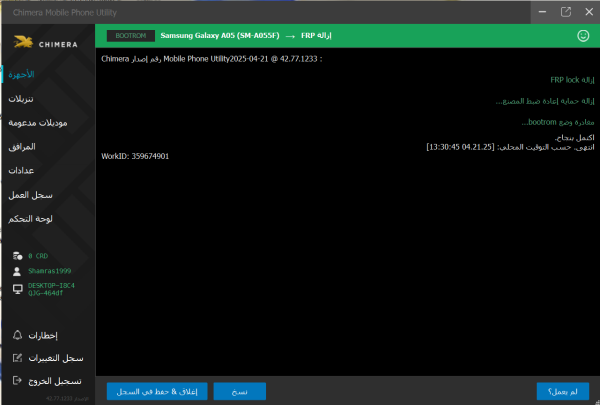Minimize the Chimera window
This screenshot has height=405, width=600.
[542, 12]
